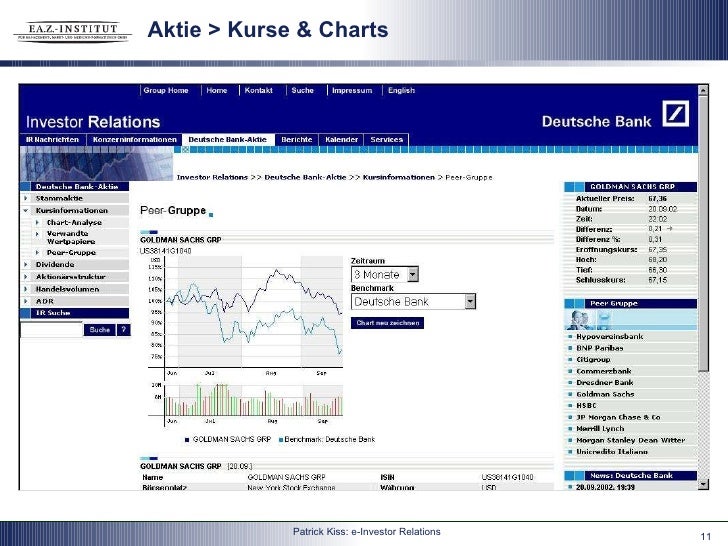Open Hypovereinsbank in peer list
Screen dimensions: 728x546
[610, 337]
